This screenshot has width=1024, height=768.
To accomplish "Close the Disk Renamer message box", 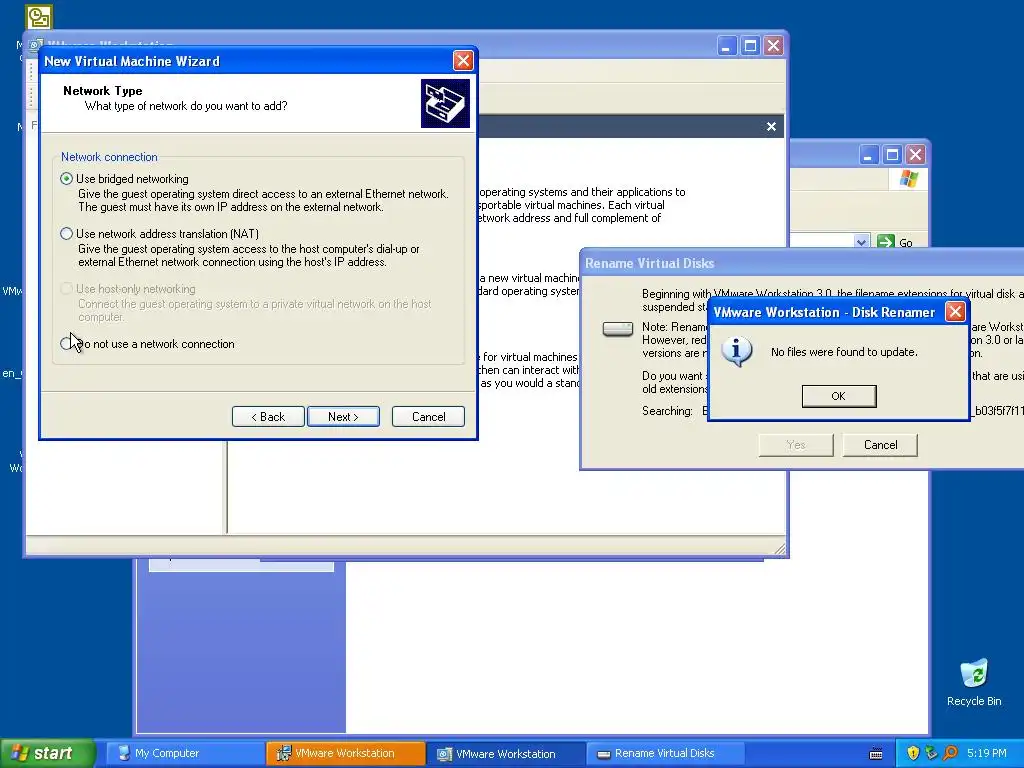I will pos(955,312).
